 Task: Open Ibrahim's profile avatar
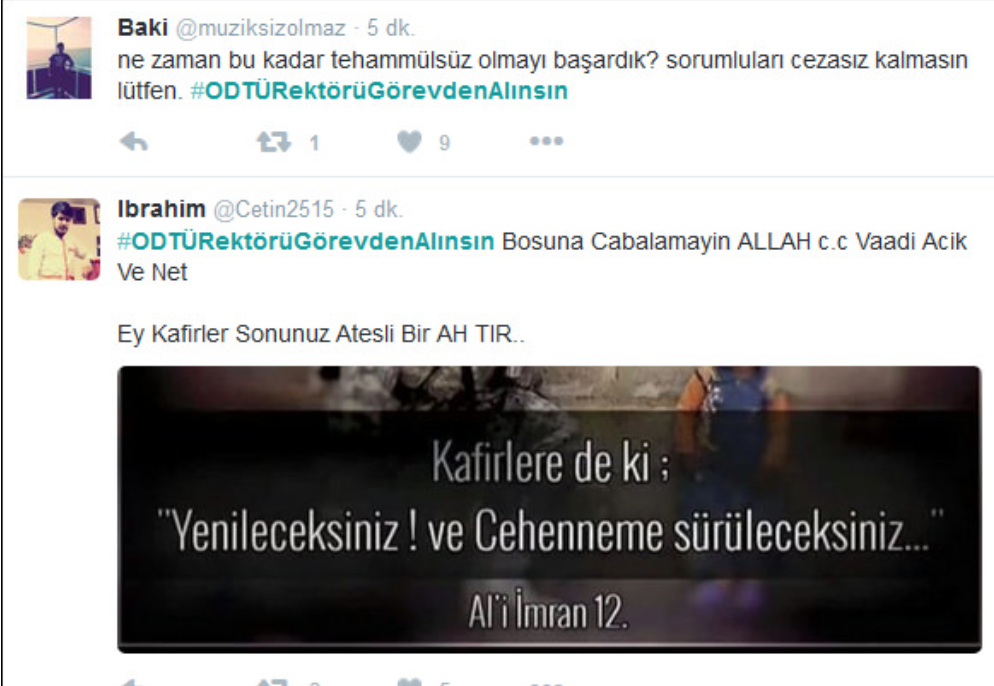click(x=59, y=239)
